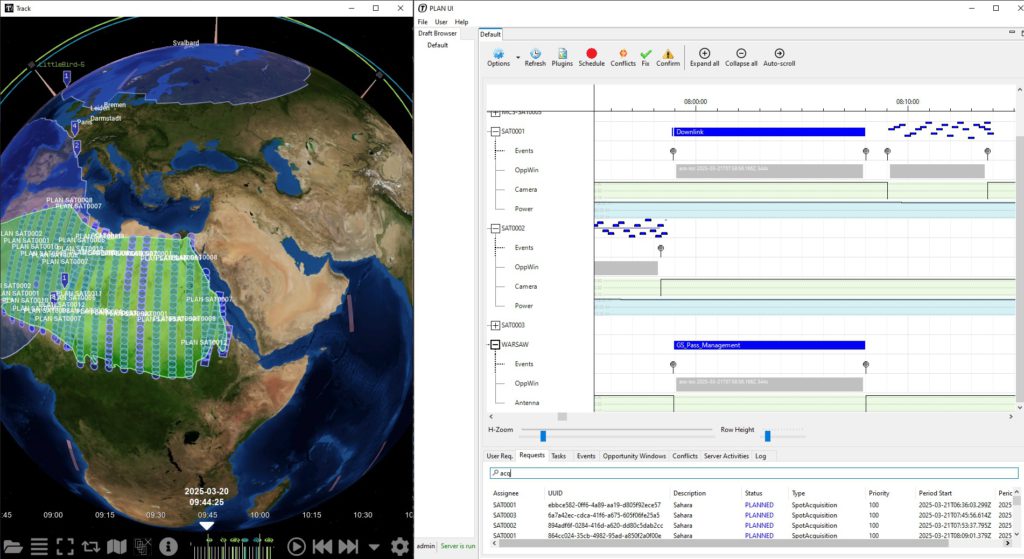
Task: Open the Options dropdown arrow
Action: click(517, 55)
